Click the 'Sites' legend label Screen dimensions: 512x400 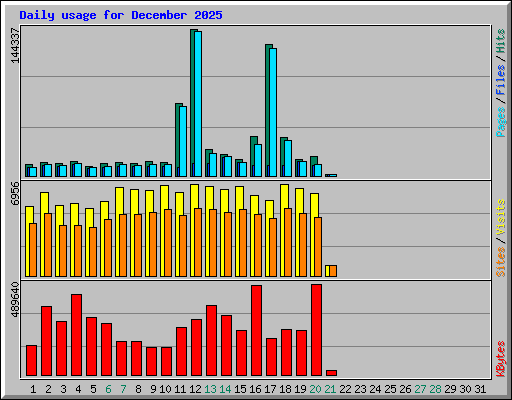pyautogui.click(x=501, y=262)
